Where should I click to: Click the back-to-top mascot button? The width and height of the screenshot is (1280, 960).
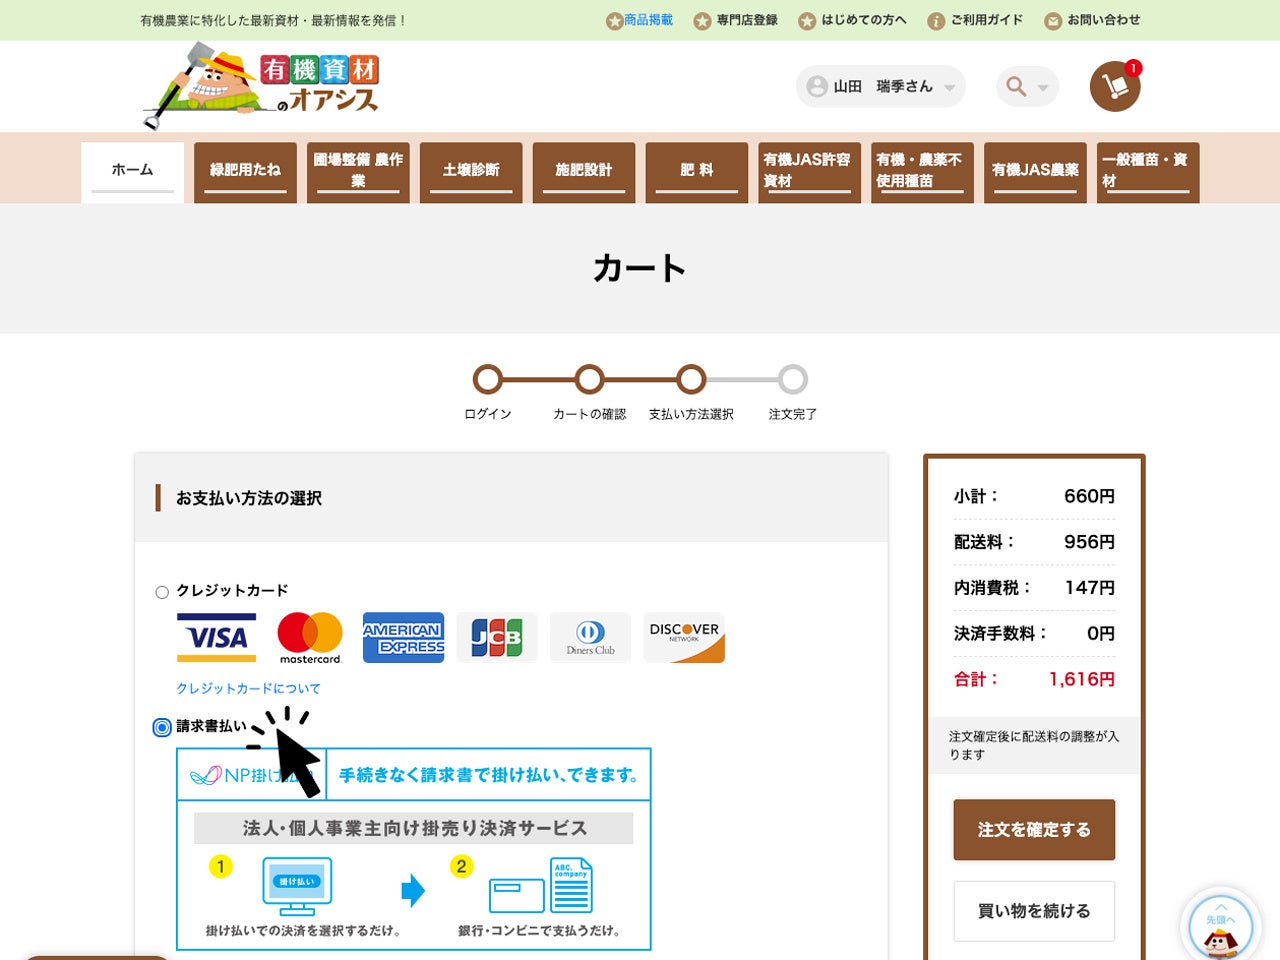click(x=1220, y=927)
